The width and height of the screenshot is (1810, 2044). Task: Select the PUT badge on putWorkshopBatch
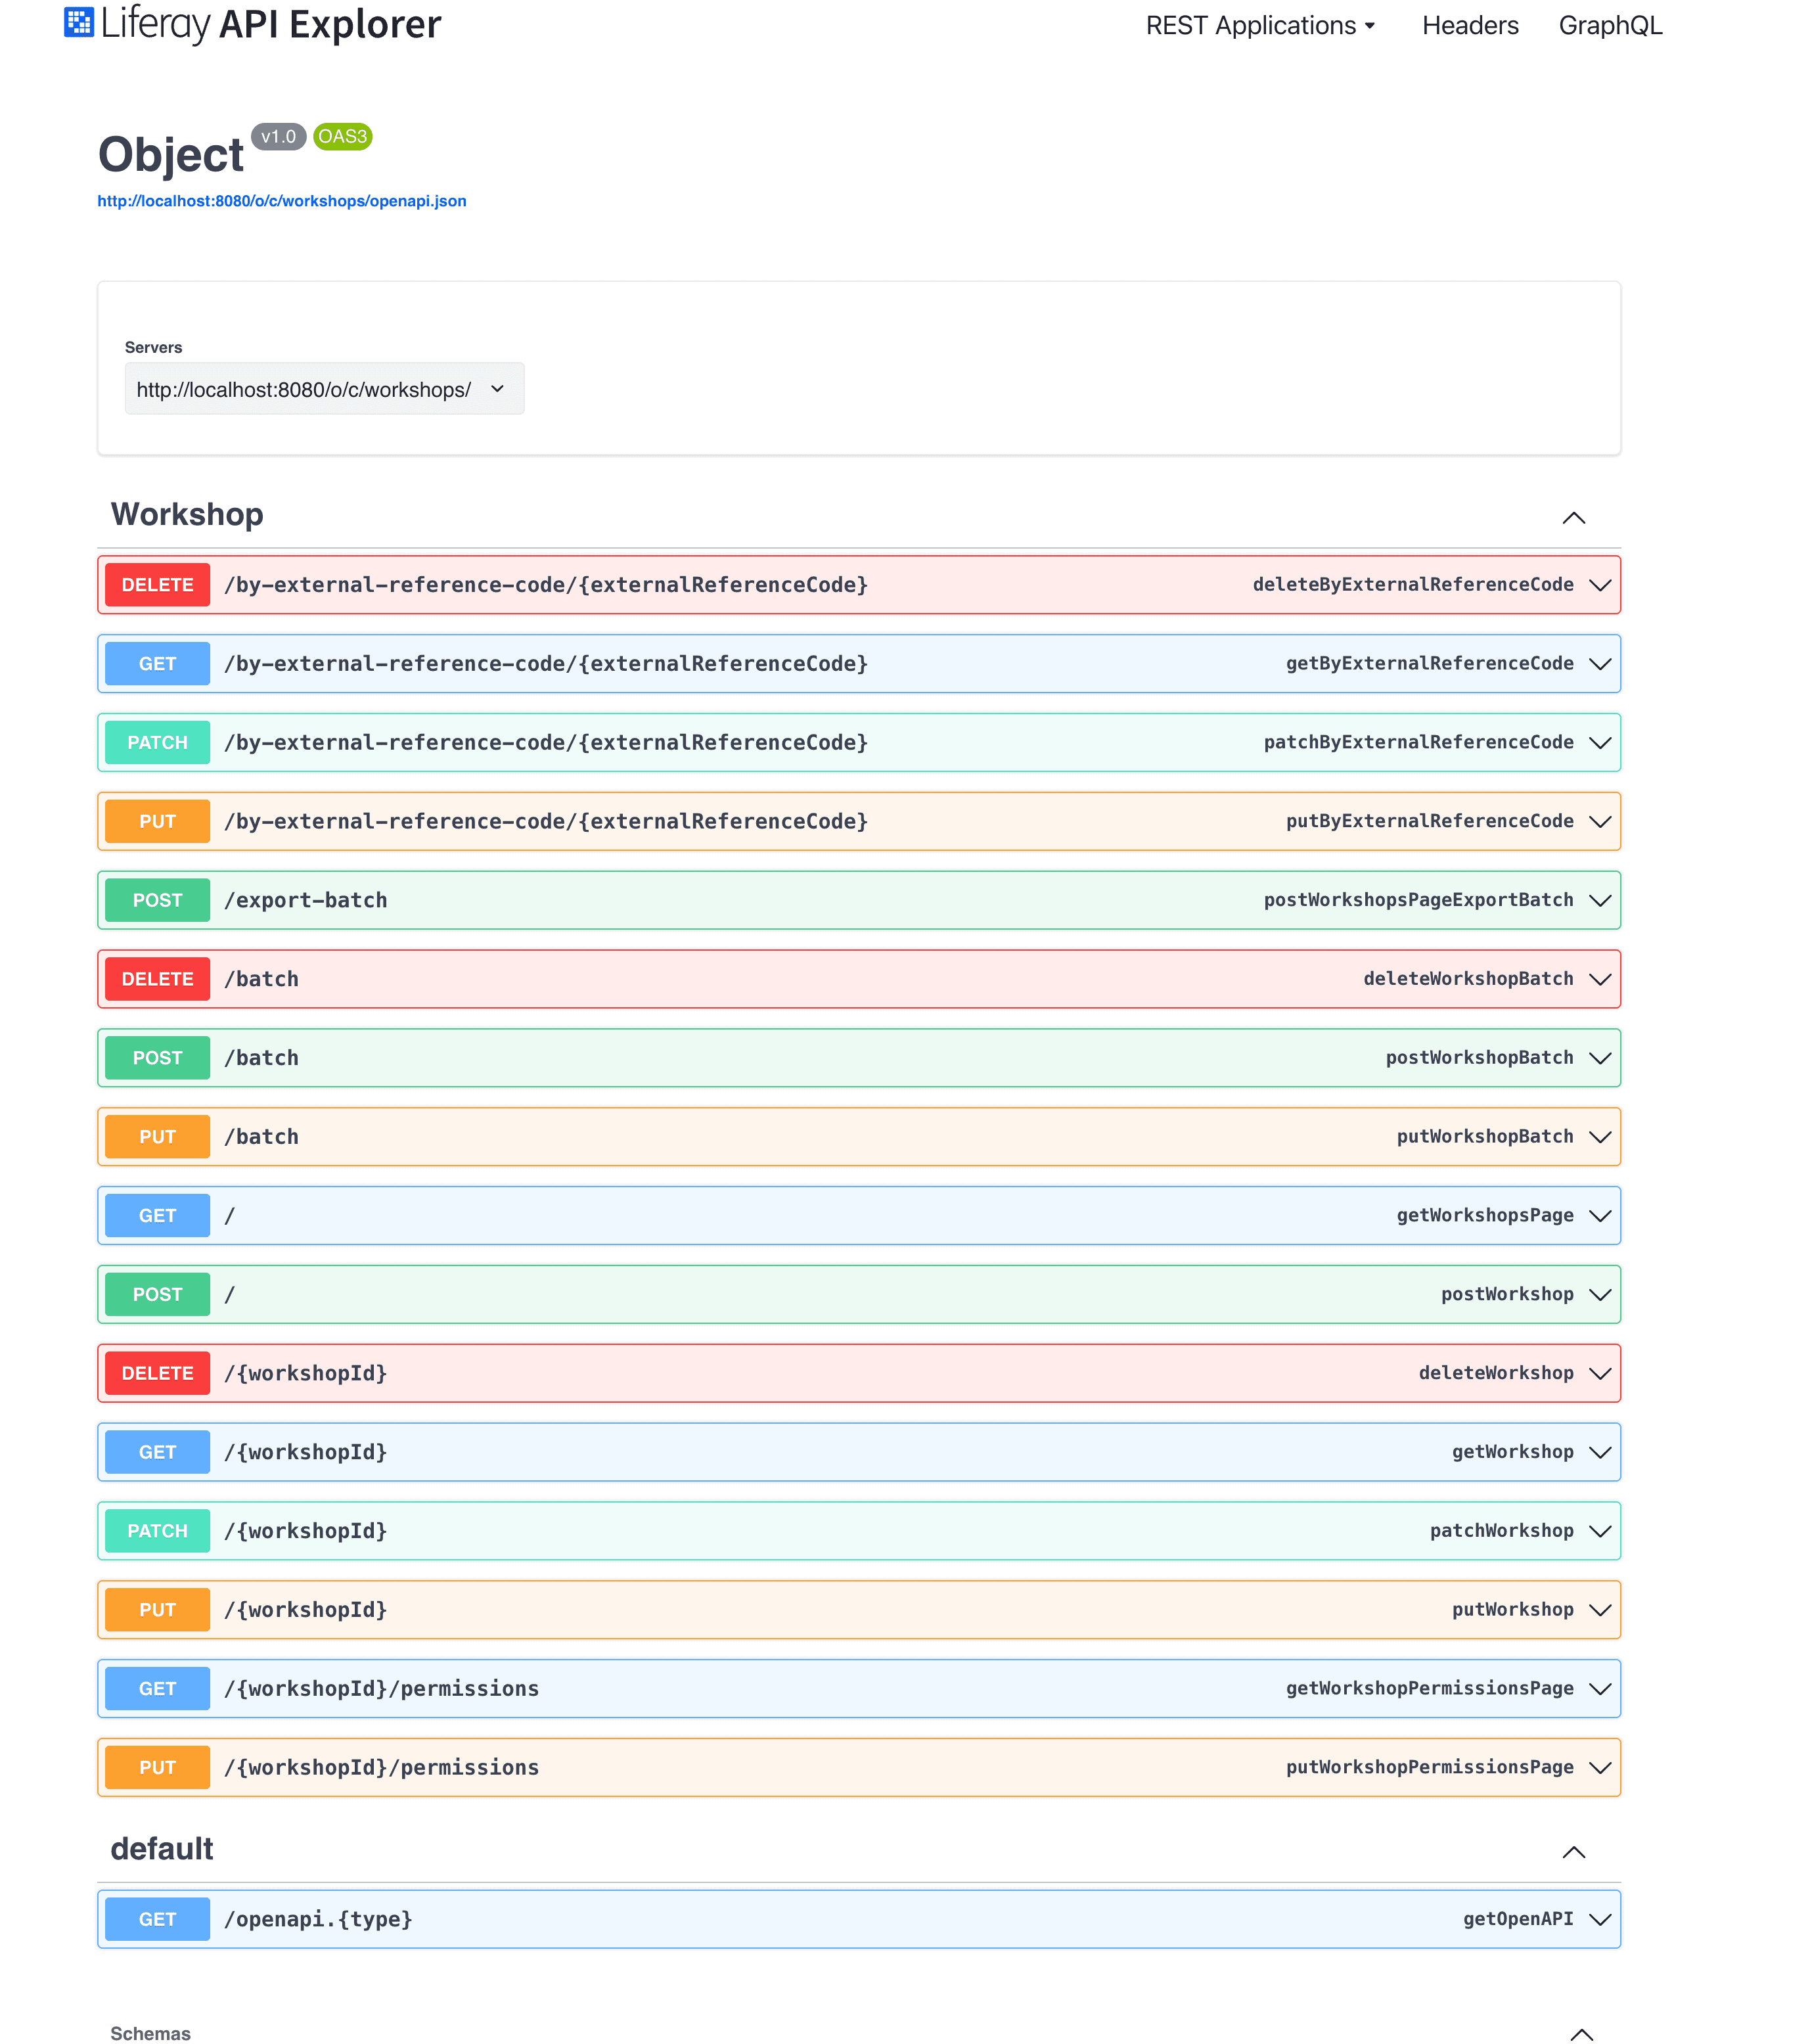pyautogui.click(x=157, y=1136)
